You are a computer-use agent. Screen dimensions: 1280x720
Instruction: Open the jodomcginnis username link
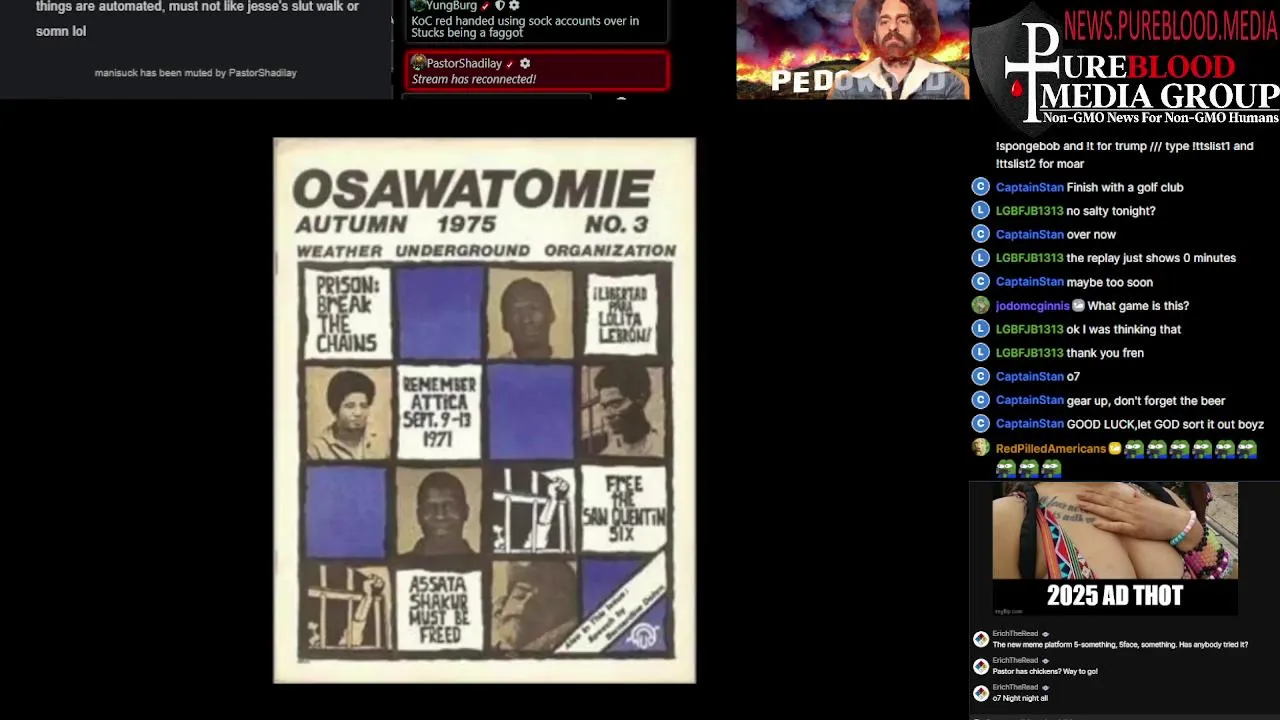point(1032,306)
